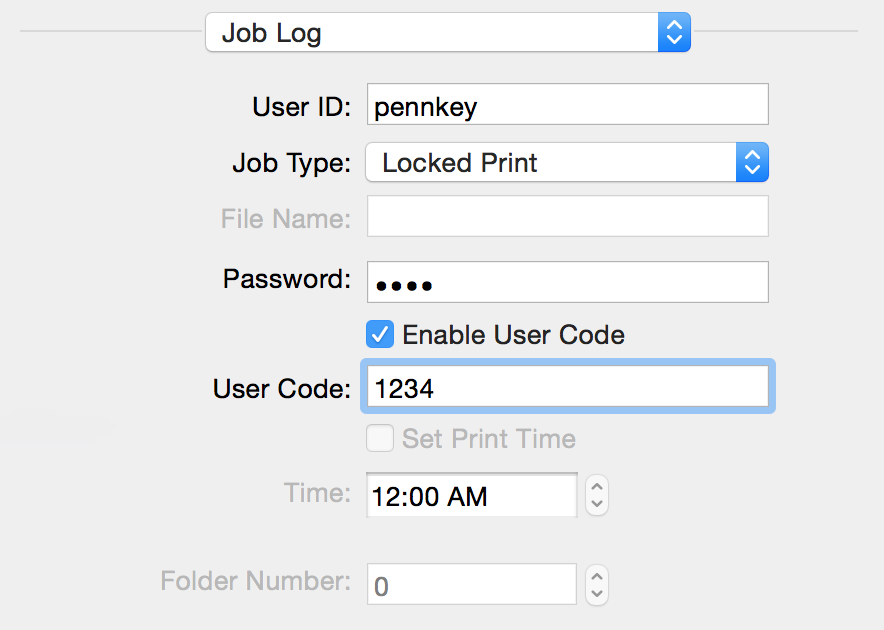Viewport: 884px width, 630px height.
Task: Toggle the Set Print Time checkbox
Action: click(380, 438)
